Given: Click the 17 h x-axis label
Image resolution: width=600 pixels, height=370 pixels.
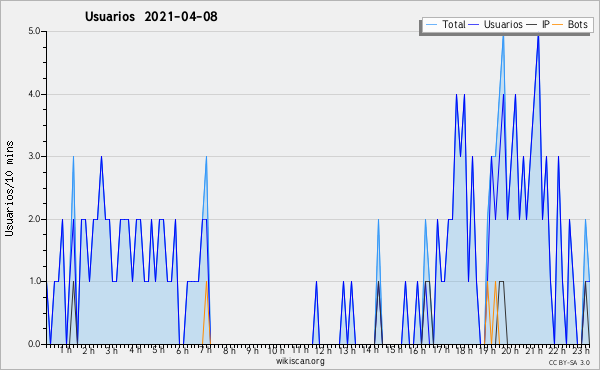Looking at the screenshot, I should point(441,350).
